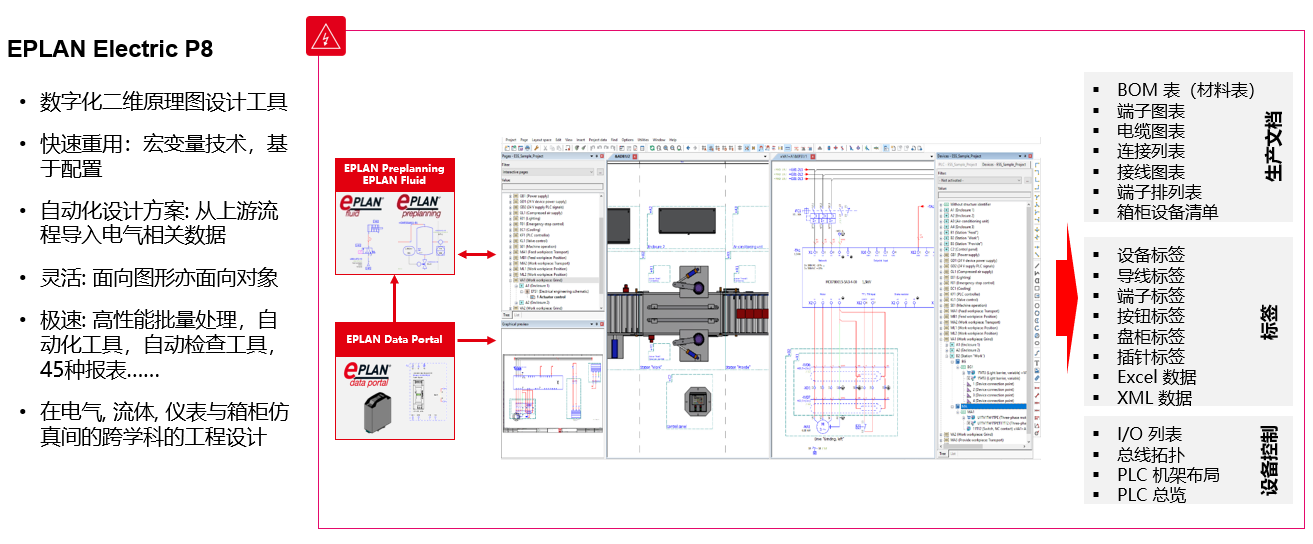Image resolution: width=1313 pixels, height=544 pixels.
Task: Expand KF1 (PLC controller) in Pages tree
Action: pos(510,235)
